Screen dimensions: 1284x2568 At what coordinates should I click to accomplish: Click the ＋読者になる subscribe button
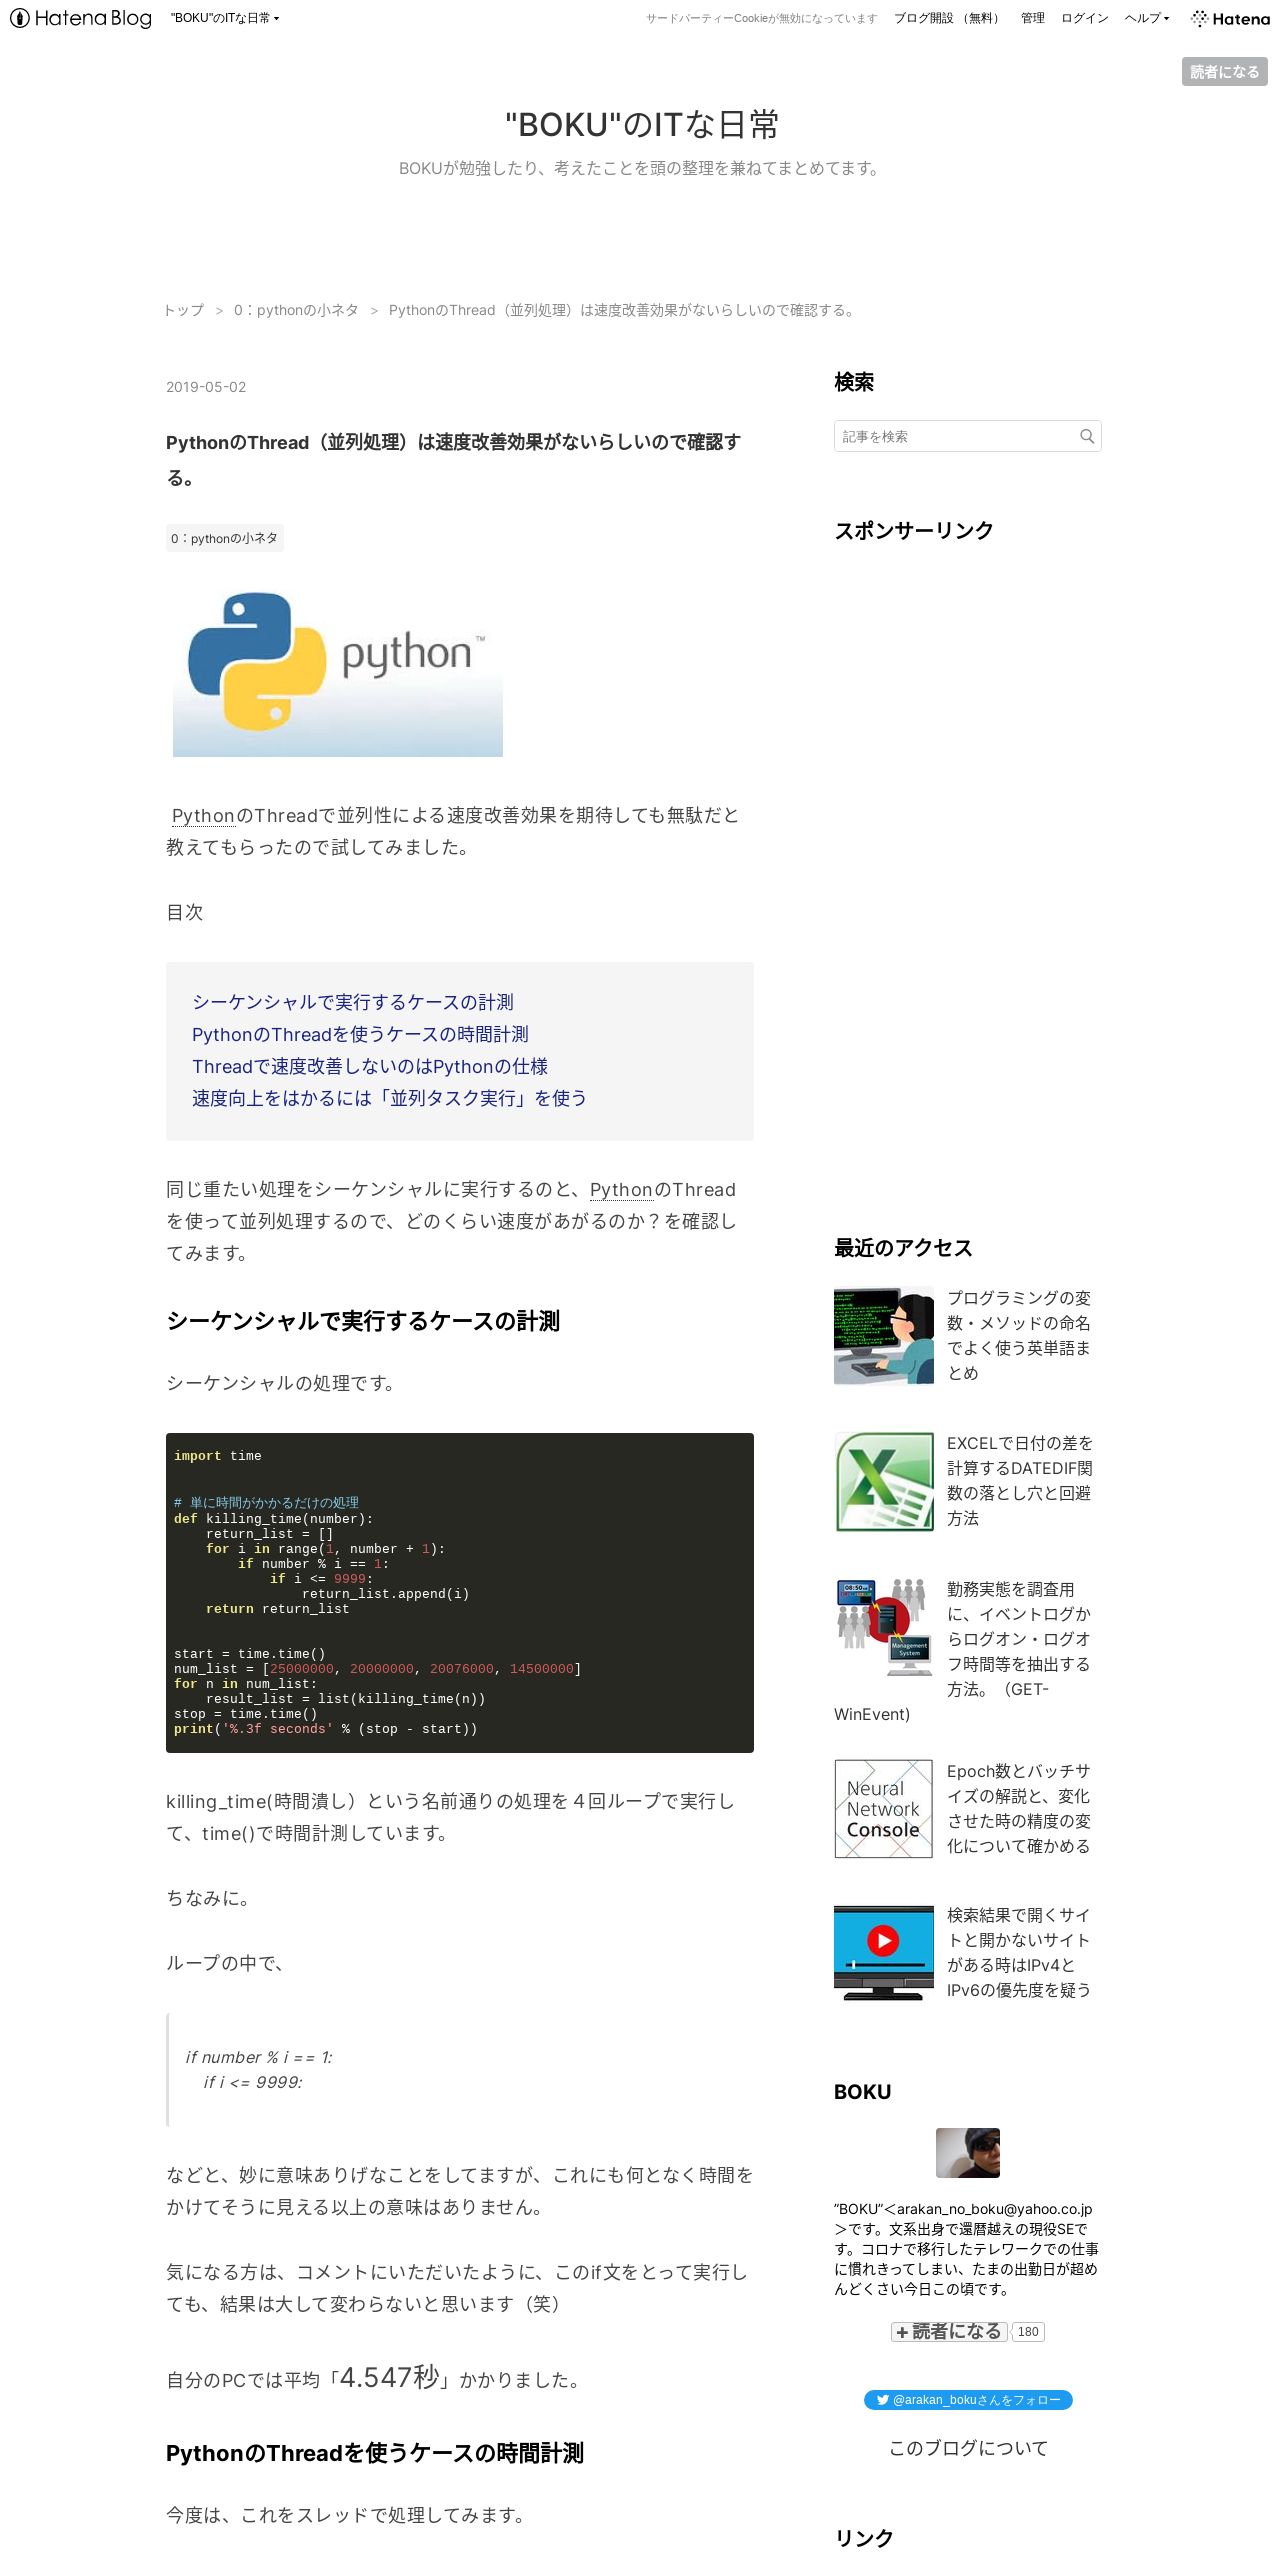coord(949,2332)
